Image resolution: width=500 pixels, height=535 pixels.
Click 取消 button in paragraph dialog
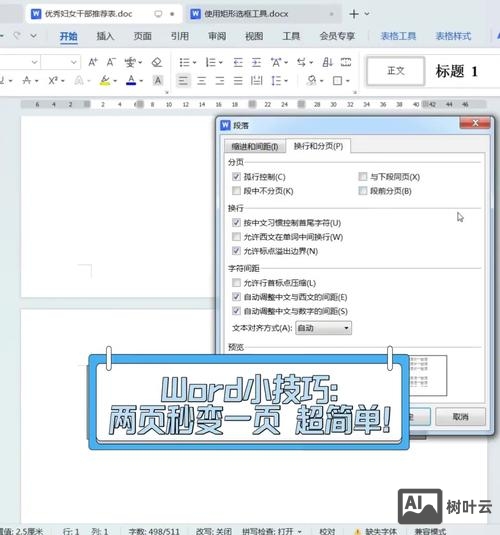(x=460, y=417)
